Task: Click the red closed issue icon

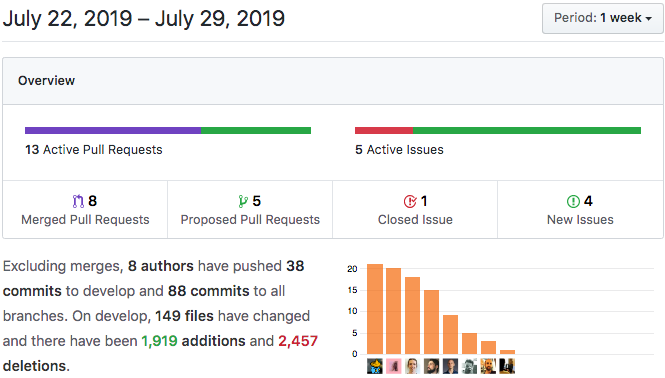Action: 410,201
